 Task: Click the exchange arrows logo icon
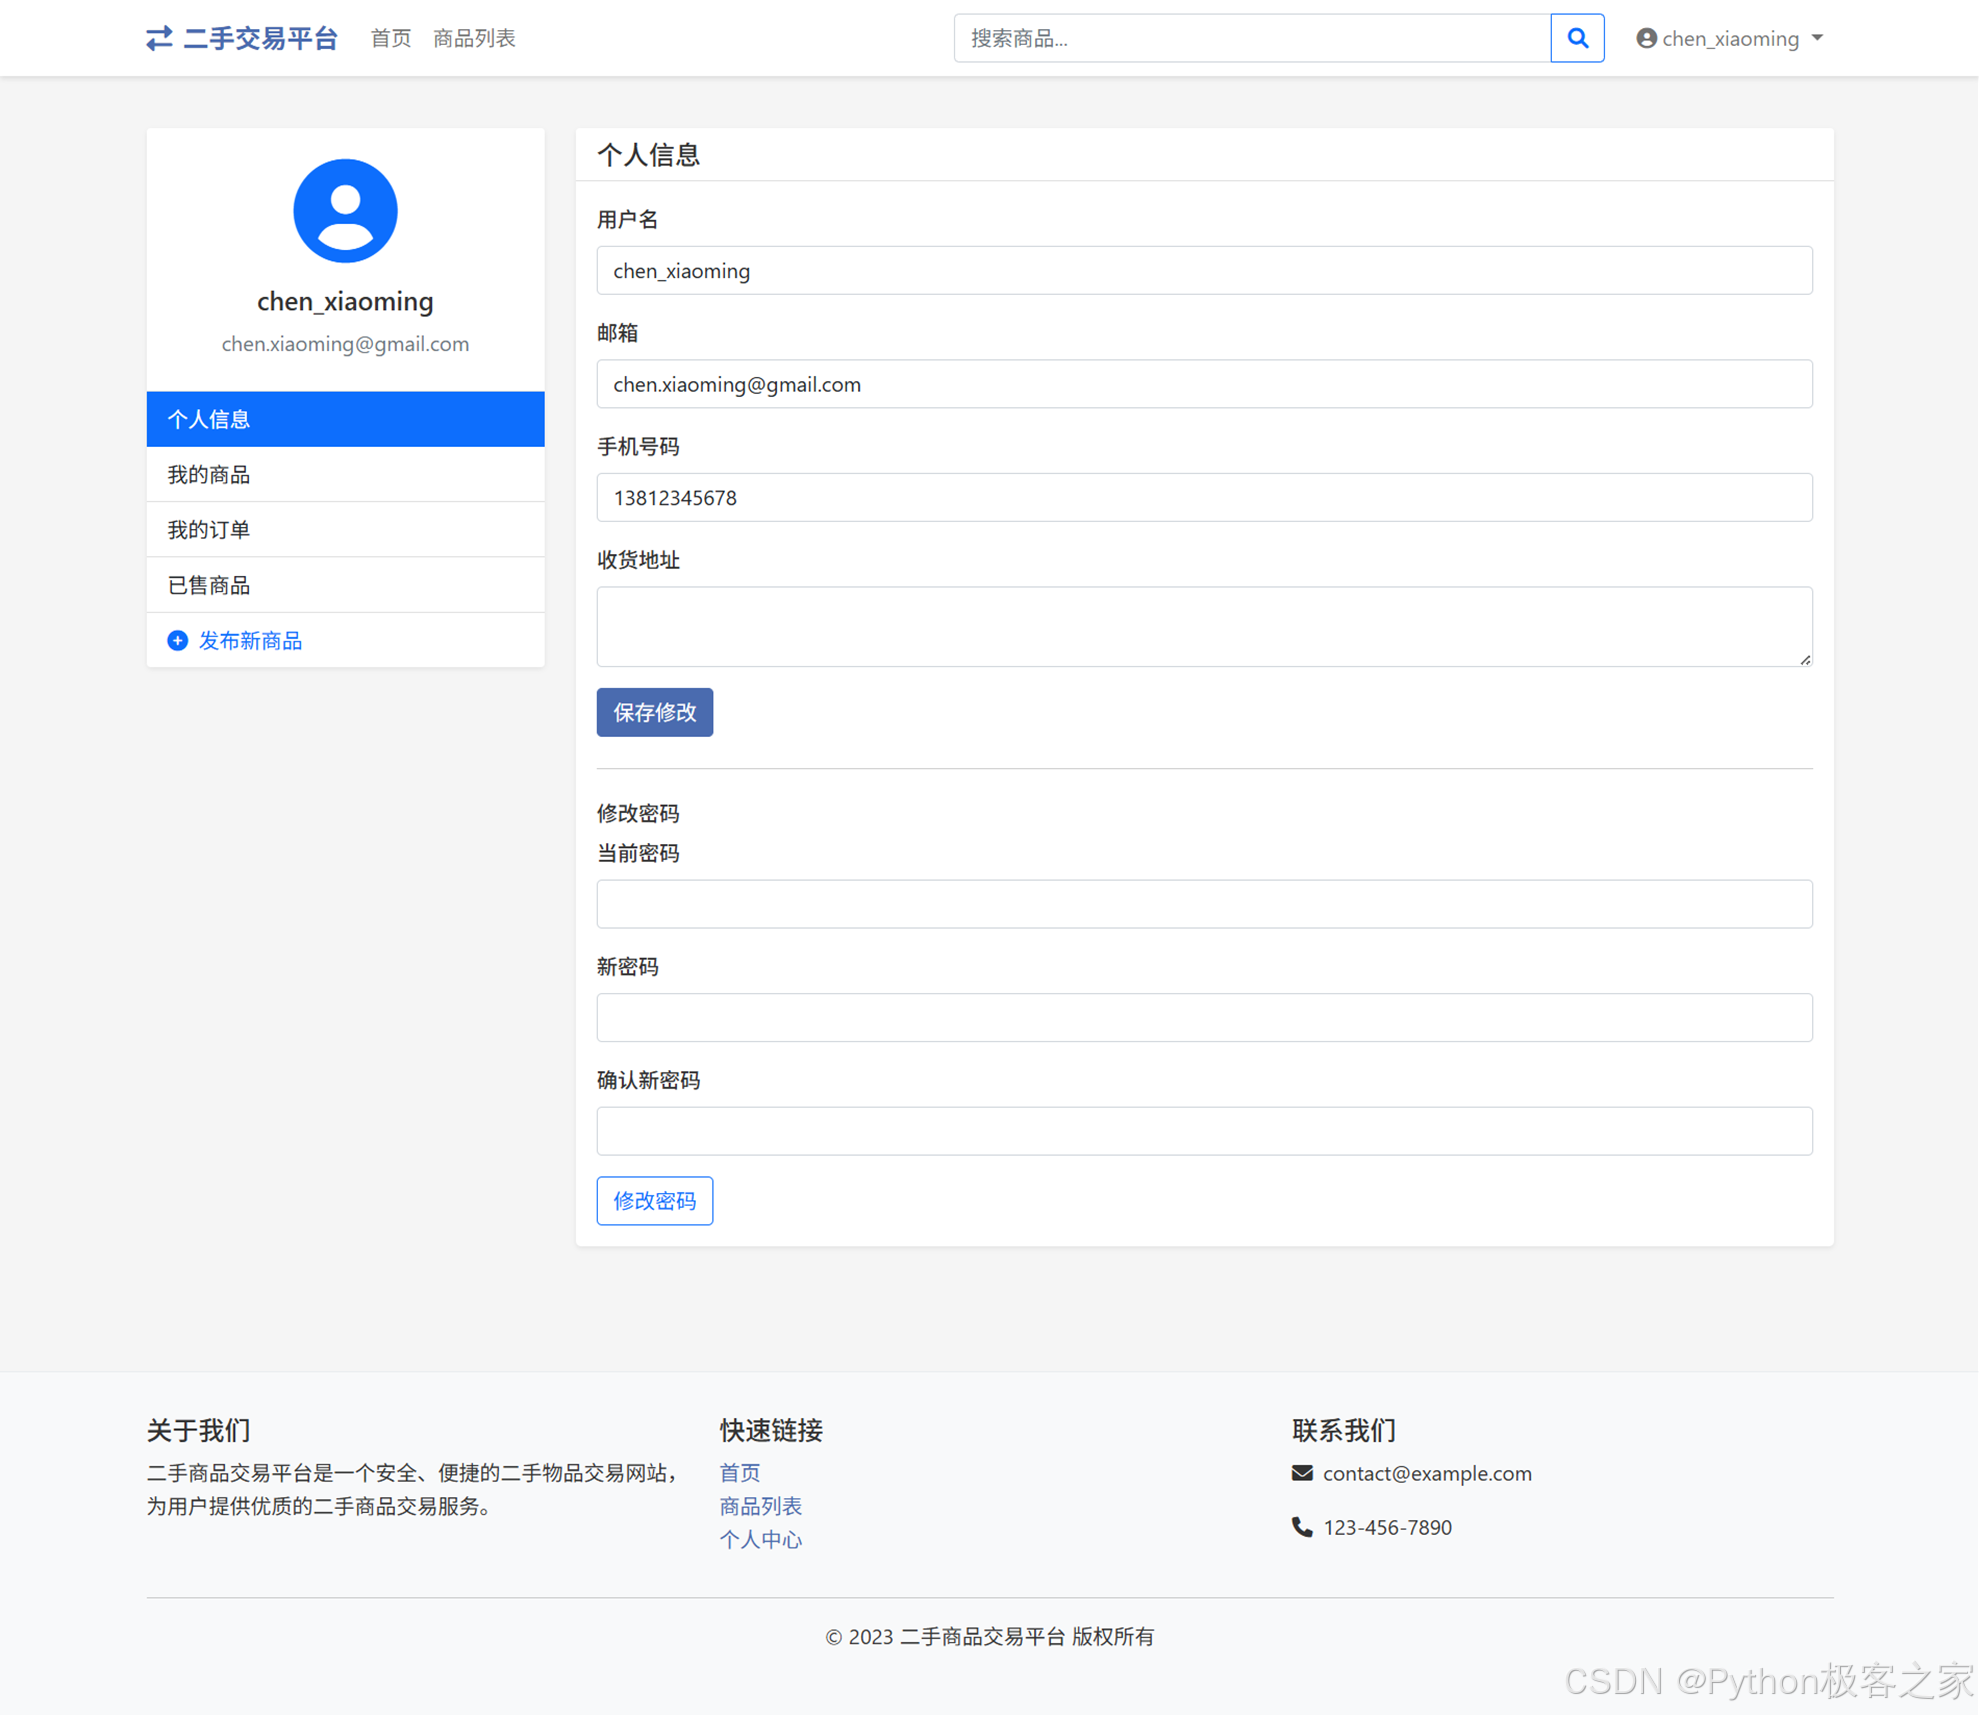159,38
